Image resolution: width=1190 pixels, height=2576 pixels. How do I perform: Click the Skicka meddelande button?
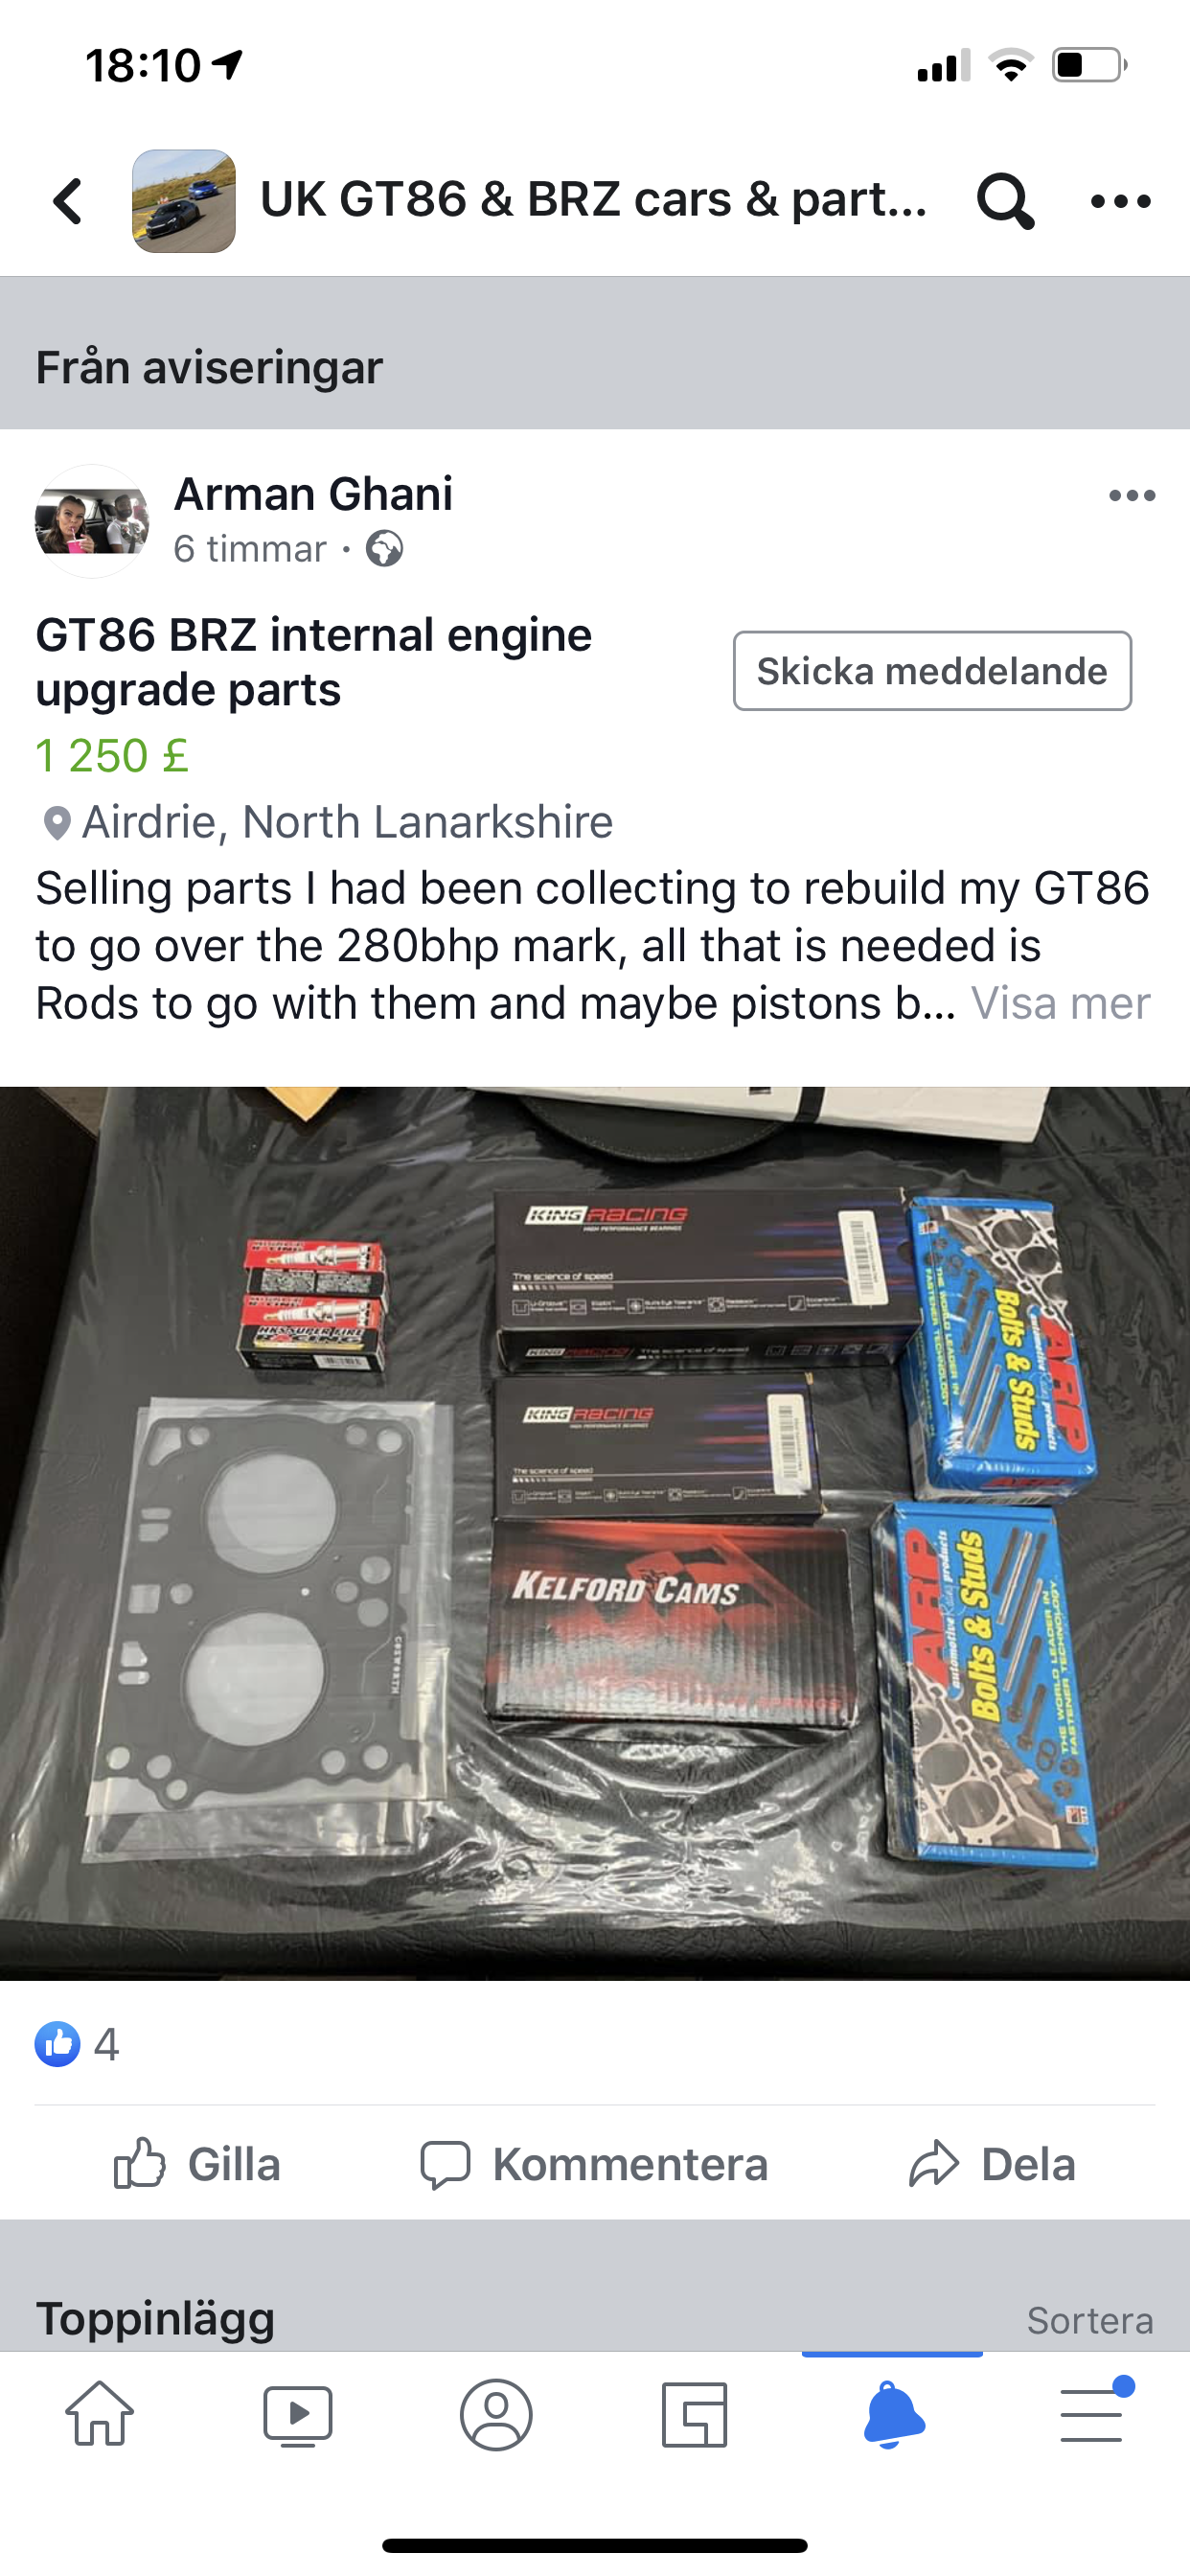point(932,671)
